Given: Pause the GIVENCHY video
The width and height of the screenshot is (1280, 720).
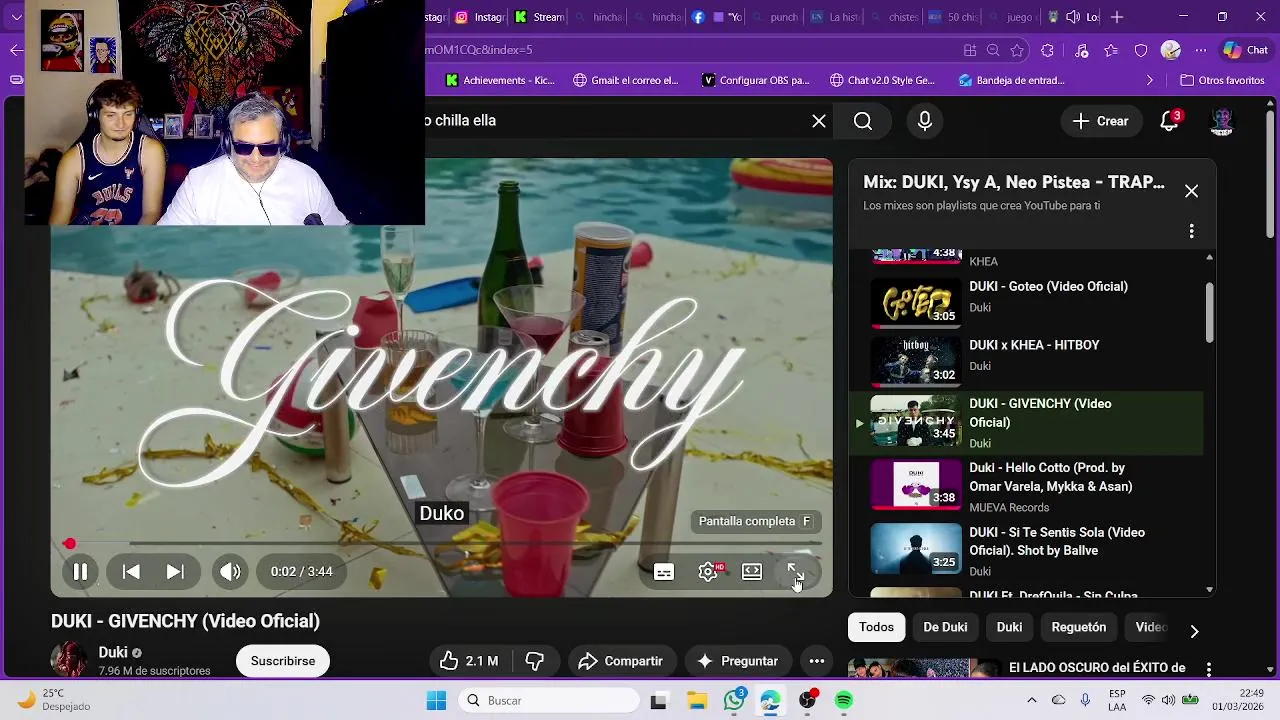Looking at the screenshot, I should (80, 572).
